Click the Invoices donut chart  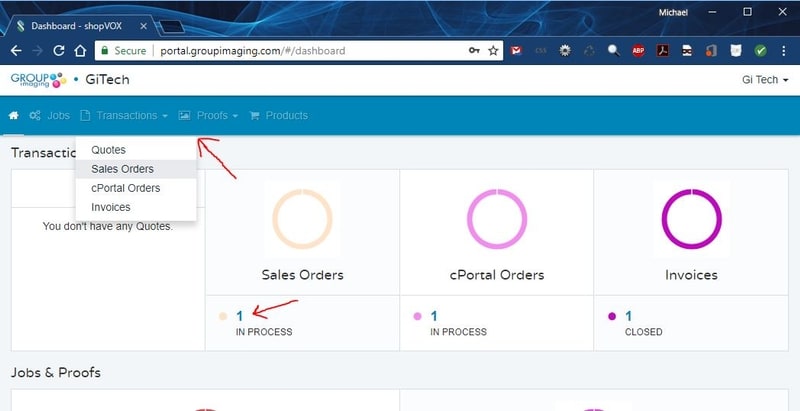(691, 219)
